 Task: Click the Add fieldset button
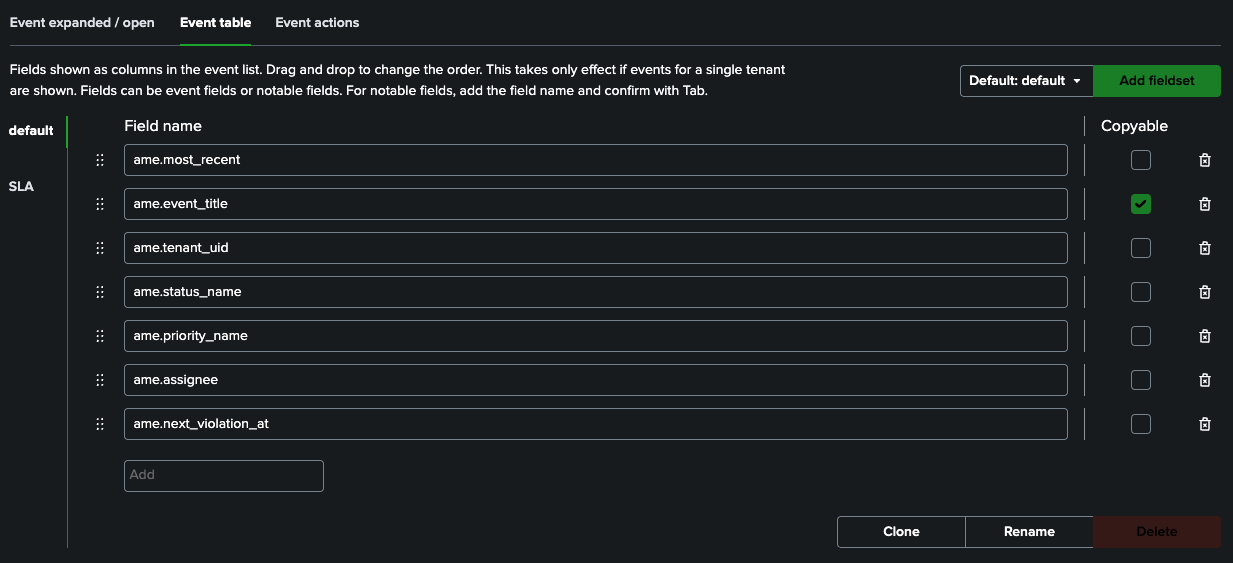point(1157,81)
